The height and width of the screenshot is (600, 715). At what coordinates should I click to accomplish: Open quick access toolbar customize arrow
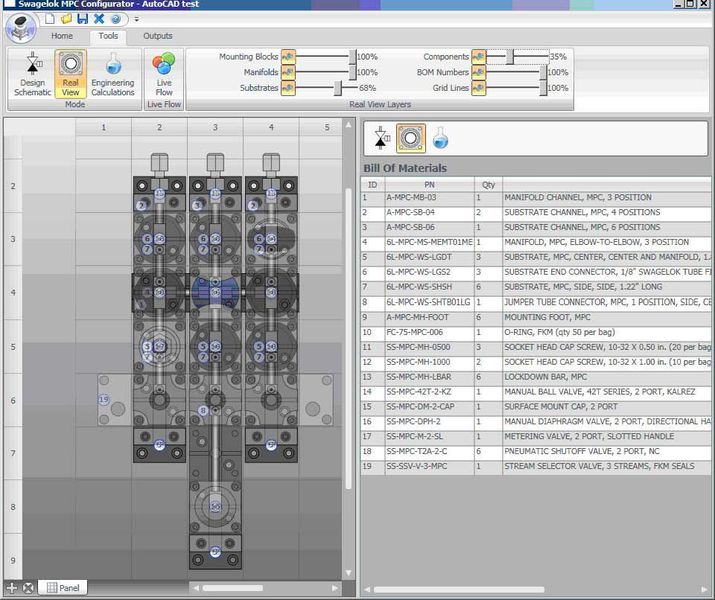point(136,19)
